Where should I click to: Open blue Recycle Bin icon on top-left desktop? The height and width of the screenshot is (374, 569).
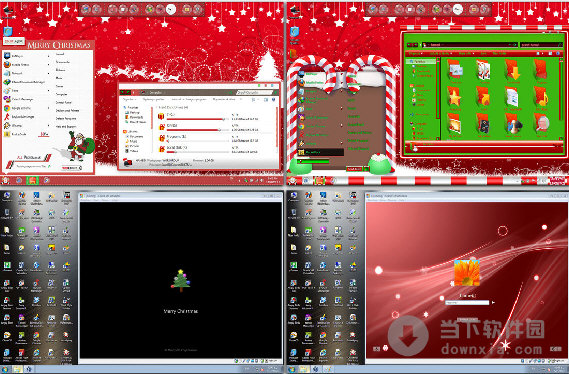coord(8,31)
